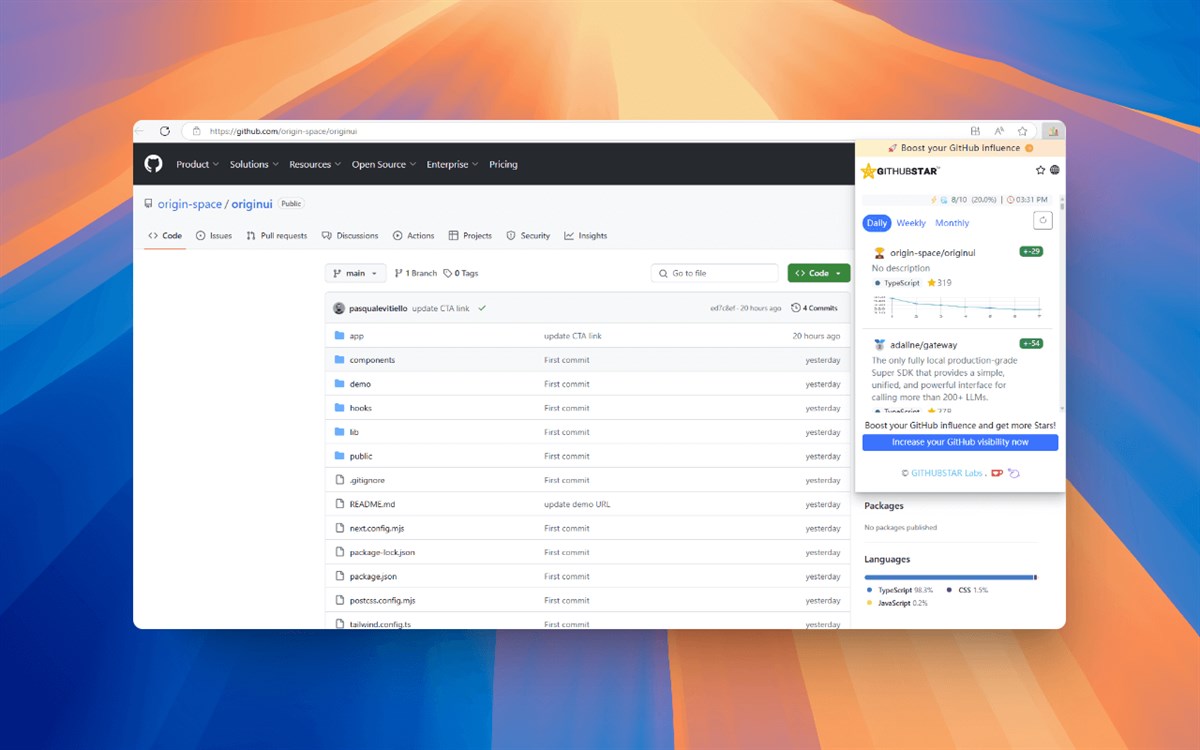
Task: Expand the Open Source menu
Action: pos(384,165)
